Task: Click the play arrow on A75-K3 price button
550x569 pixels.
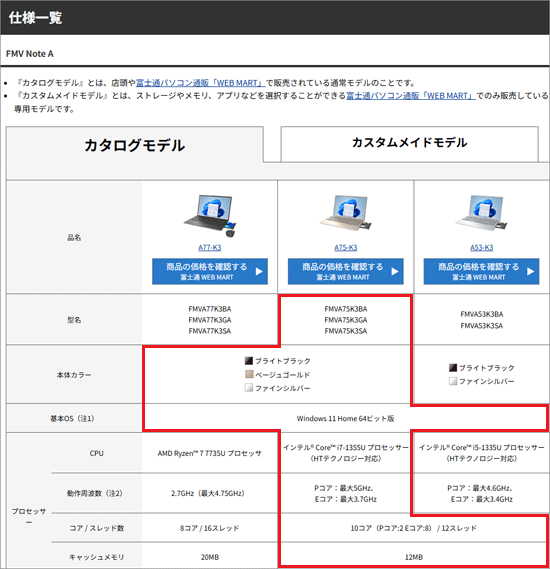Action: coord(395,271)
